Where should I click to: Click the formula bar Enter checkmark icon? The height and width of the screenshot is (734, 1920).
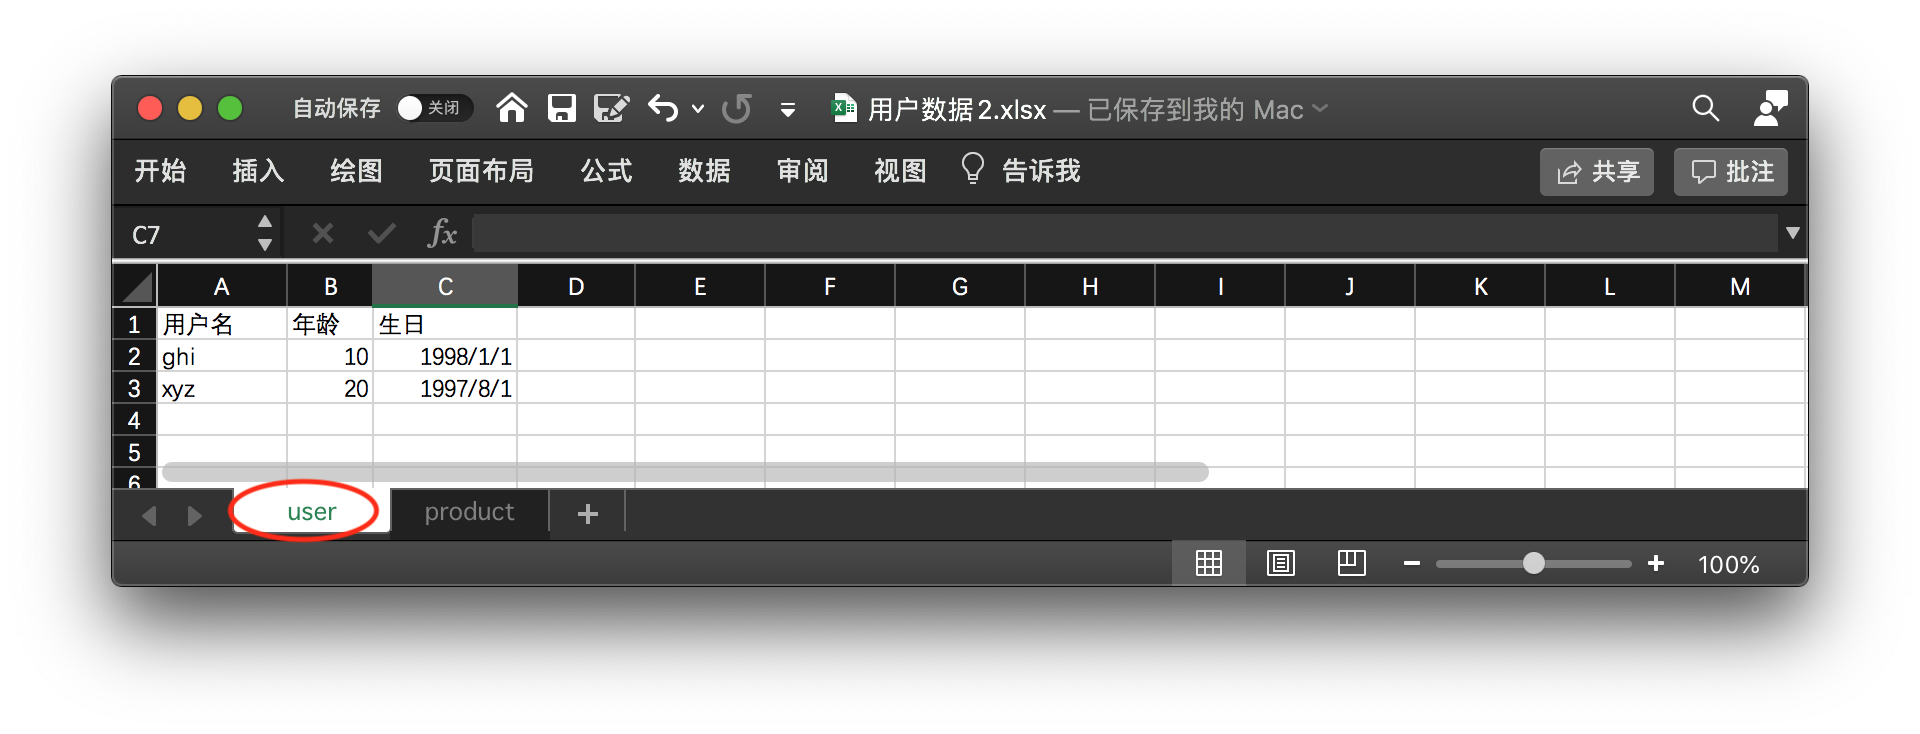click(381, 234)
